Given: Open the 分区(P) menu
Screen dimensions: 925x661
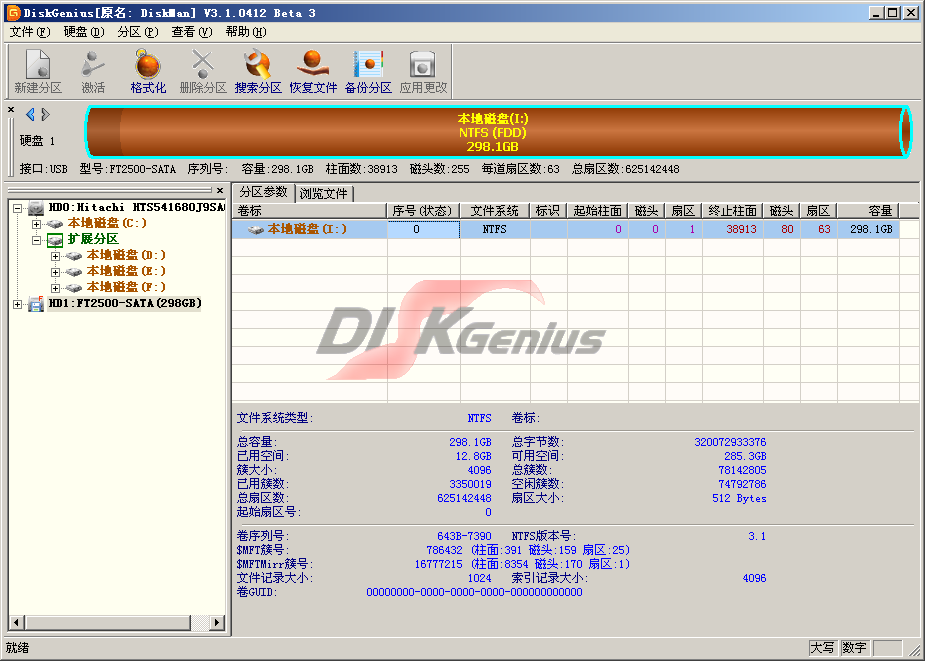Looking at the screenshot, I should click(137, 32).
